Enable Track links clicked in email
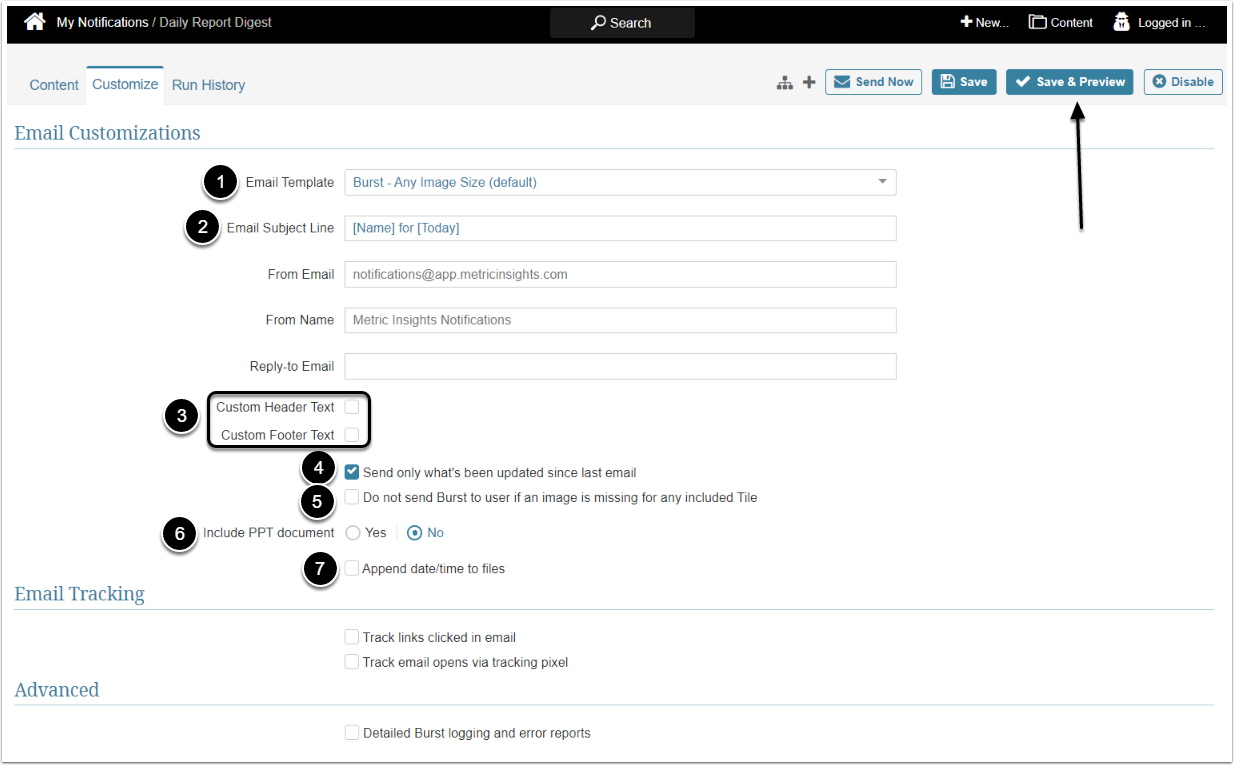1234x765 pixels. (x=352, y=637)
